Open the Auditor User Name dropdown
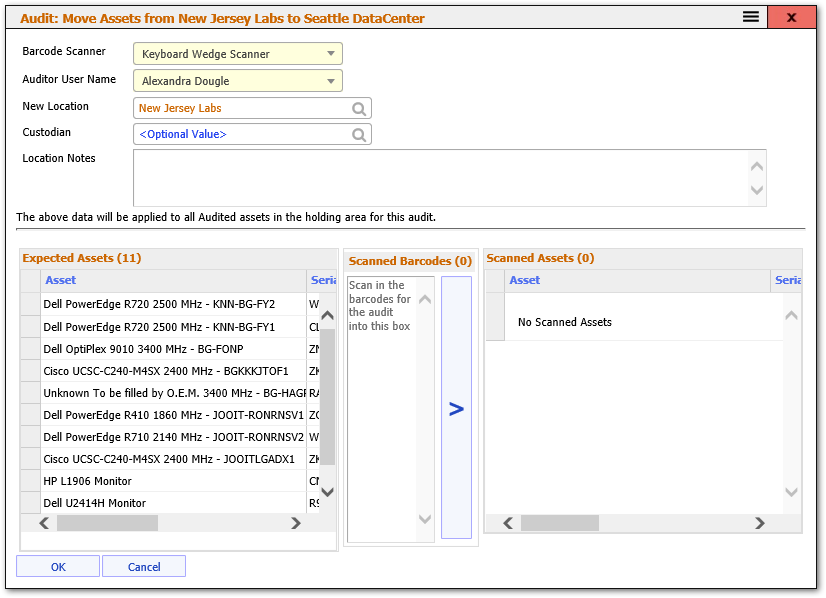This screenshot has height=598, width=826. point(332,80)
